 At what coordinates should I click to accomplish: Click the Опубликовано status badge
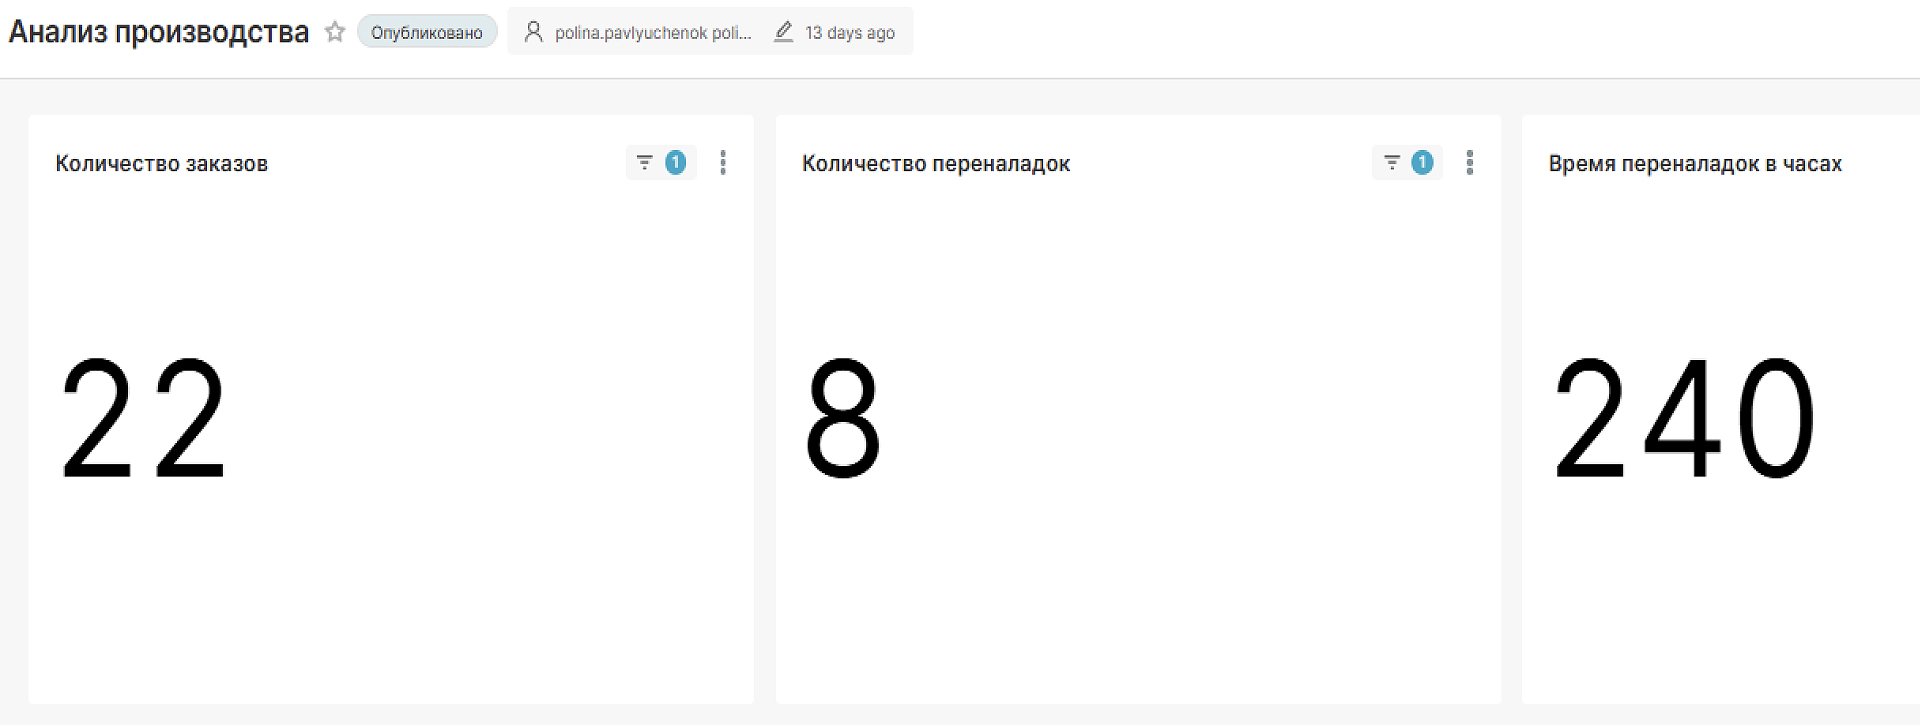click(427, 32)
